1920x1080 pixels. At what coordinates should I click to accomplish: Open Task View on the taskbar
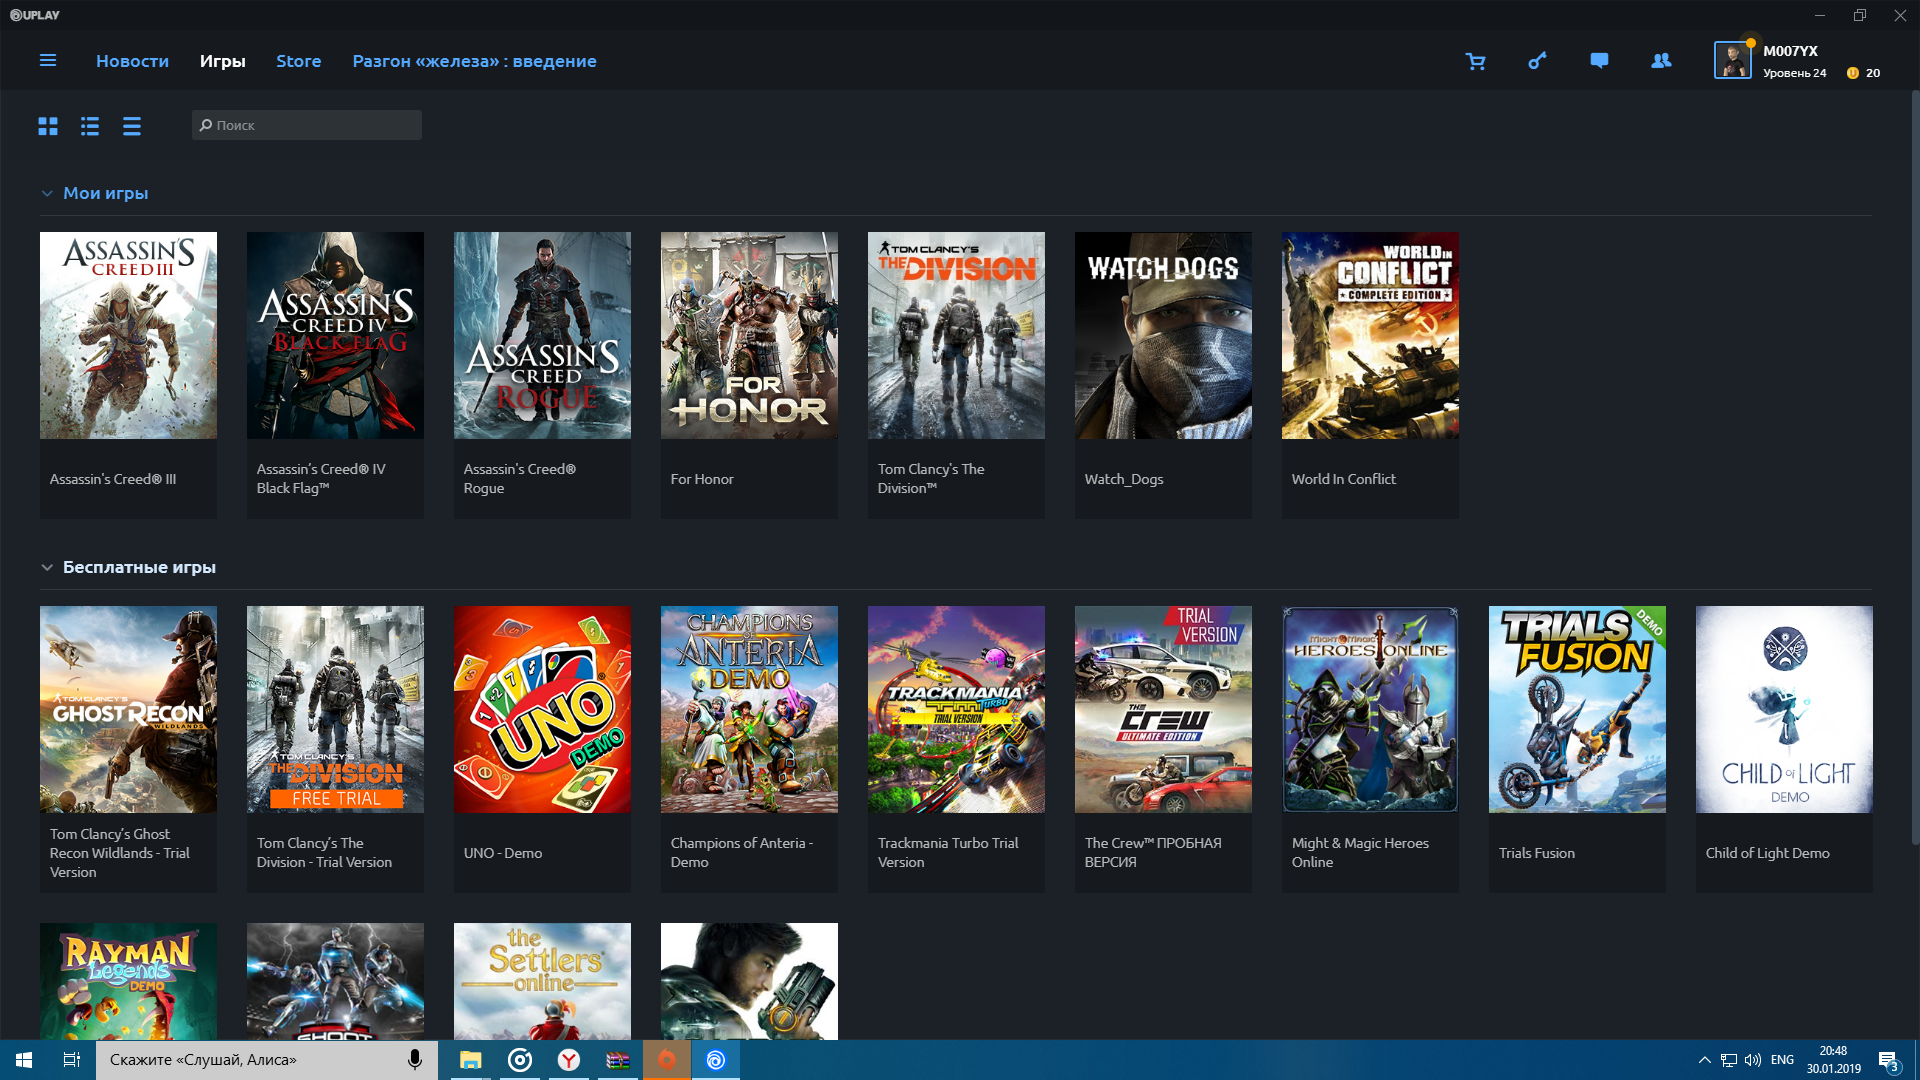72,1060
